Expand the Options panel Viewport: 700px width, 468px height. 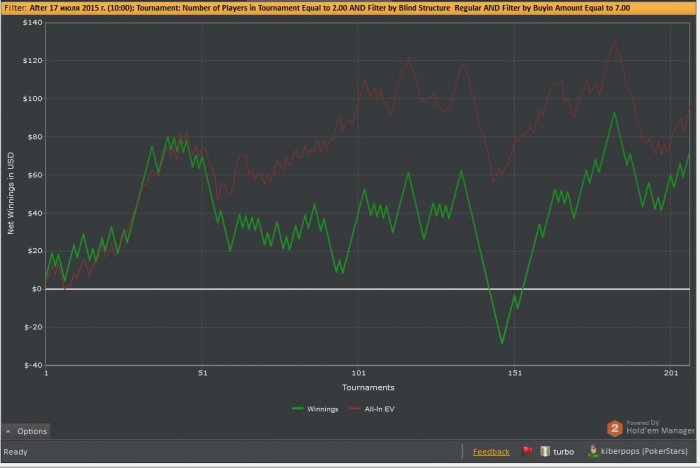coord(26,431)
